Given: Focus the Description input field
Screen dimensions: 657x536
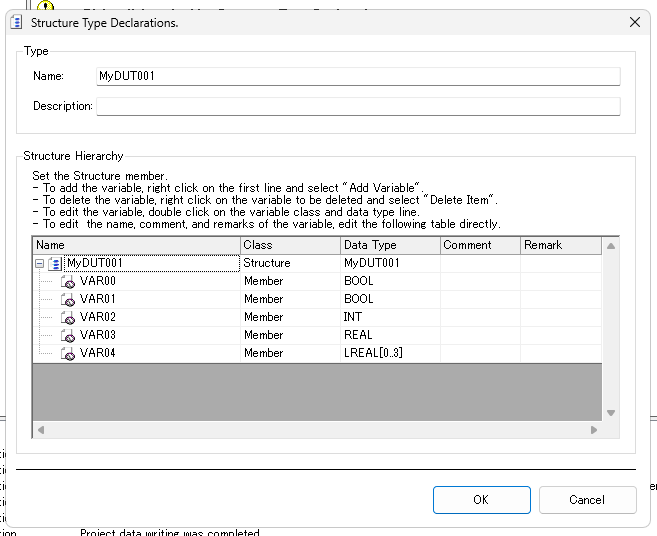Looking at the screenshot, I should (x=358, y=106).
